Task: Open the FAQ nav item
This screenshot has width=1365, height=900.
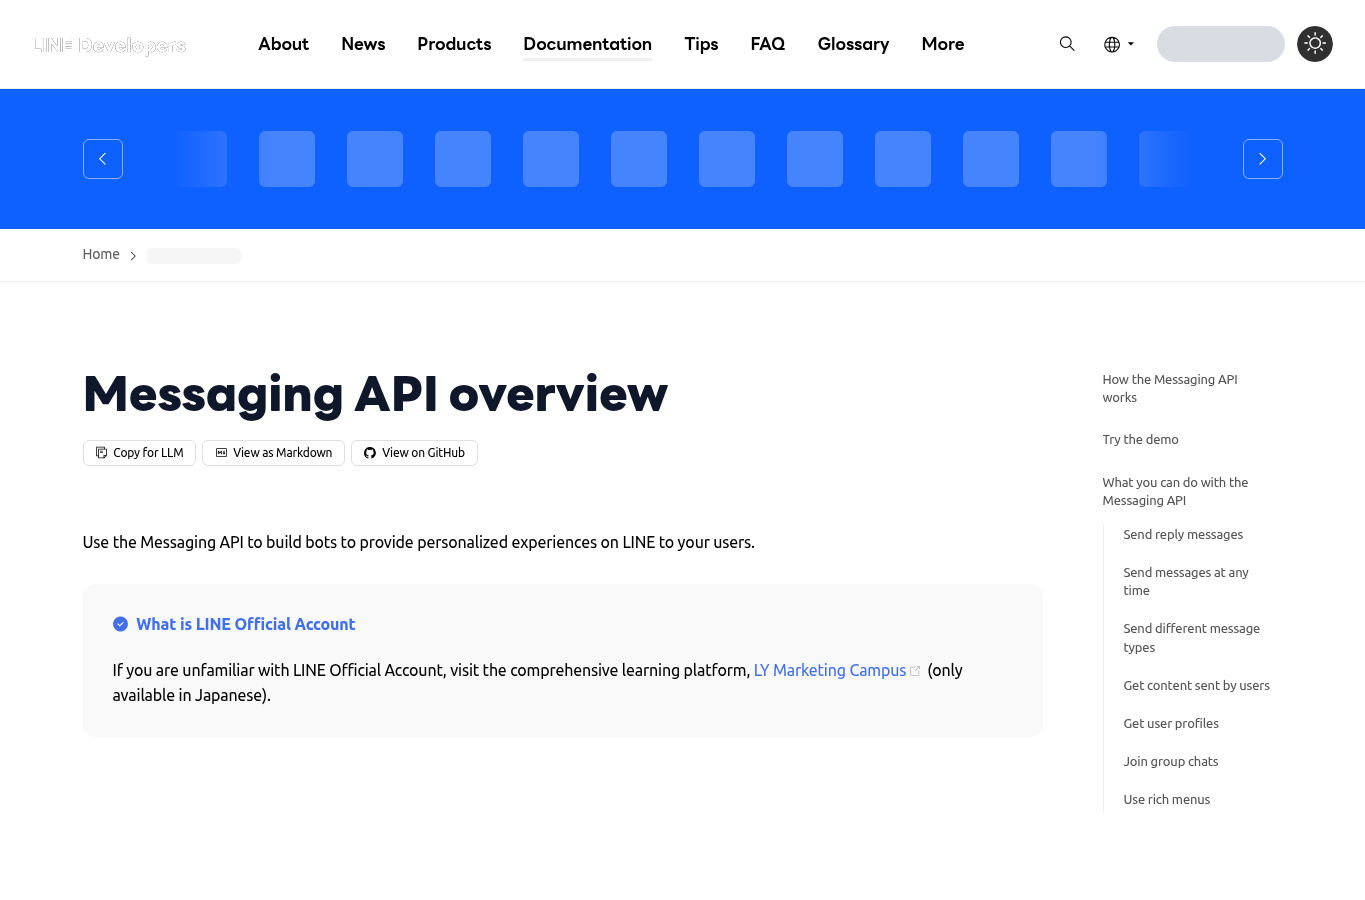Action: click(768, 44)
